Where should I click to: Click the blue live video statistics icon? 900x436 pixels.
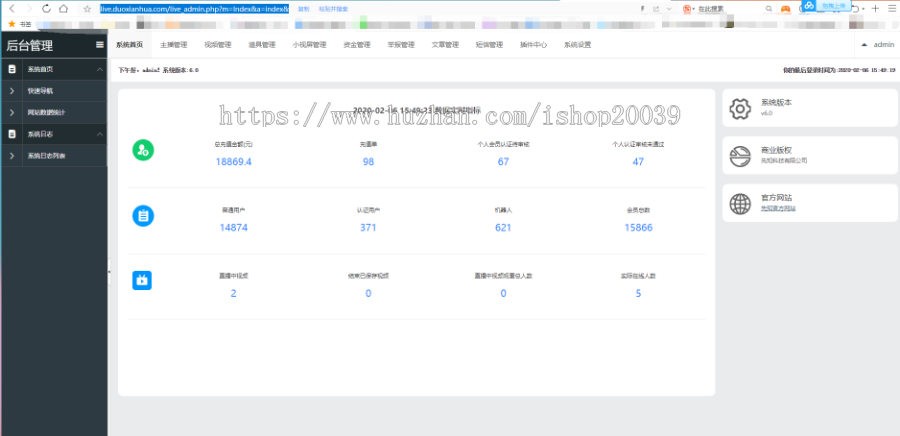click(x=143, y=281)
